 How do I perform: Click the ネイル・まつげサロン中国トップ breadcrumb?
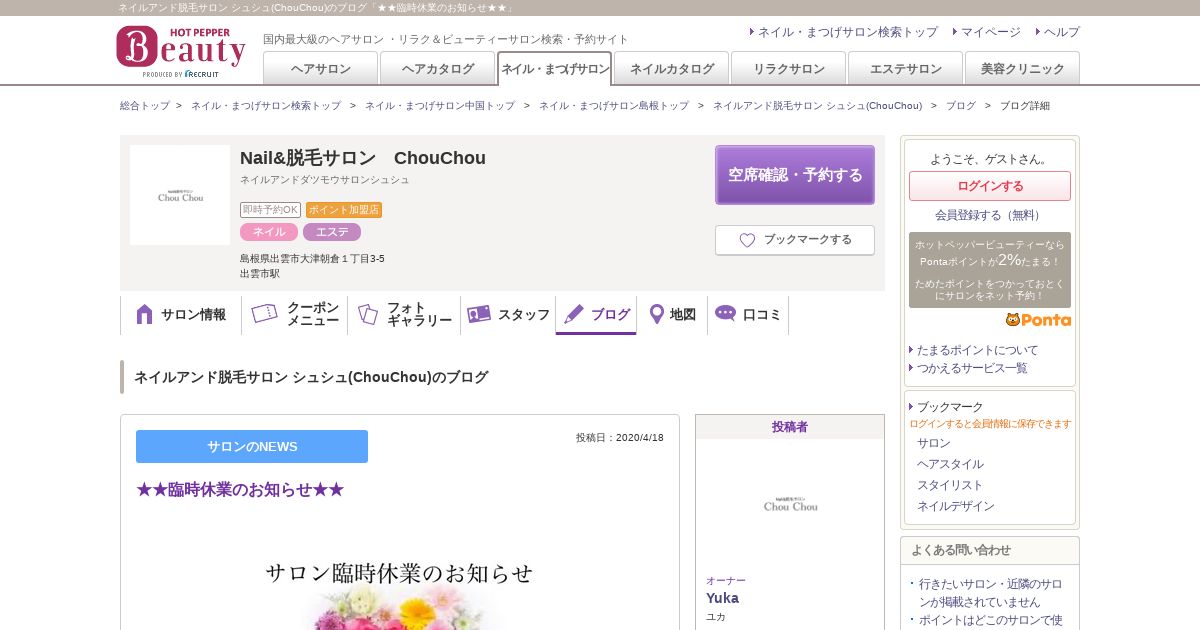pyautogui.click(x=440, y=105)
